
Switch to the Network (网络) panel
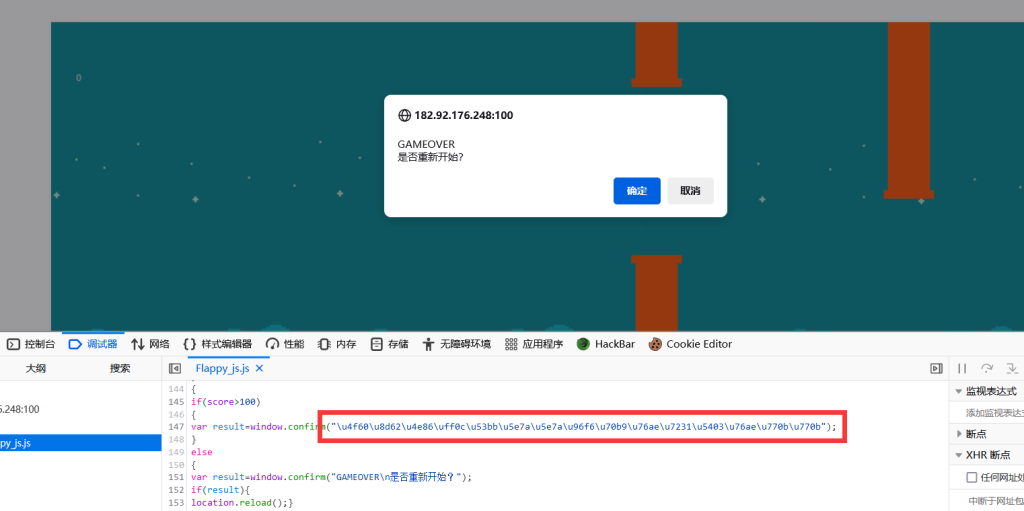[x=150, y=344]
